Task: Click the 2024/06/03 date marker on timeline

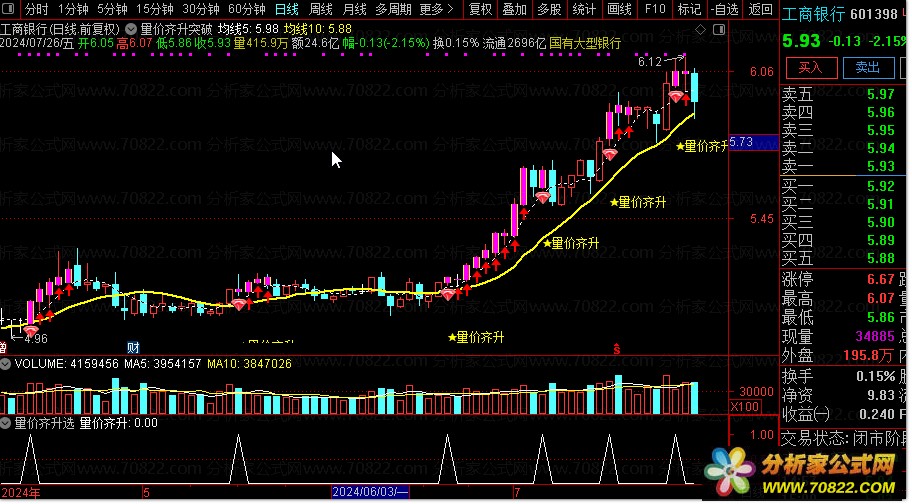Action: 370,493
